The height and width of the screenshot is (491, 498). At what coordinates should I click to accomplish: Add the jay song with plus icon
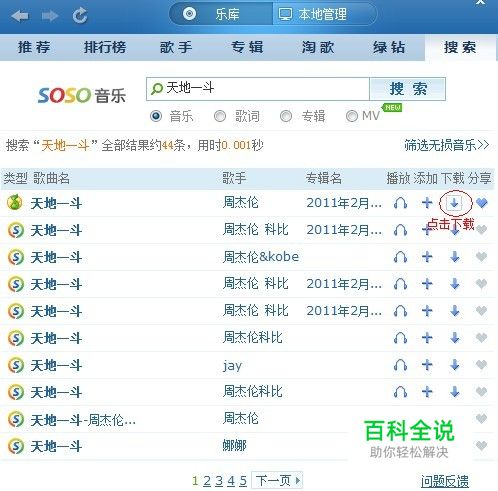(x=427, y=365)
